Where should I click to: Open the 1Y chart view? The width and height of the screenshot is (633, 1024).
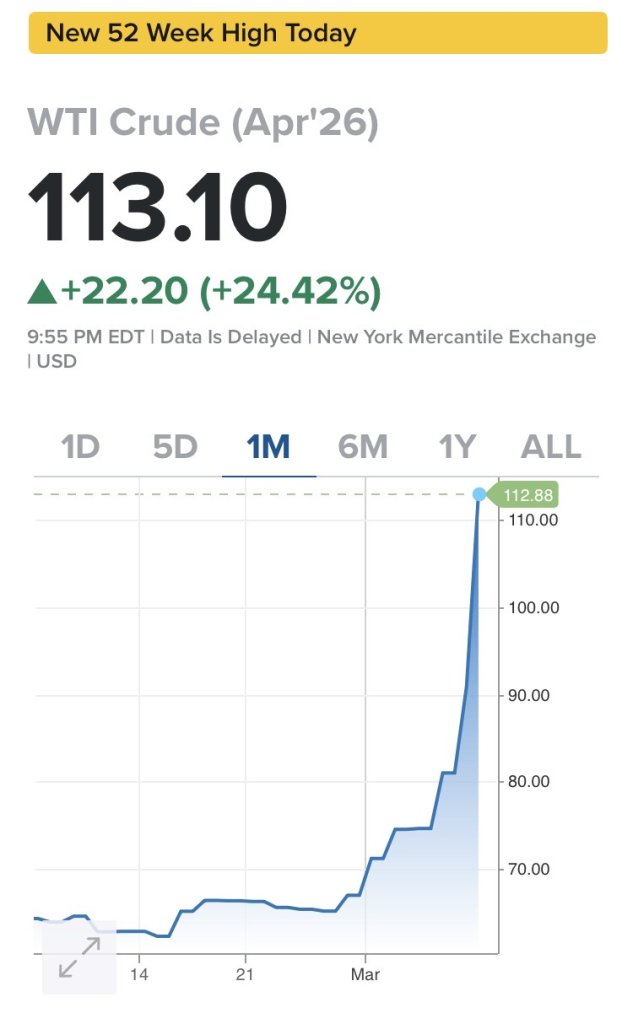(x=457, y=446)
